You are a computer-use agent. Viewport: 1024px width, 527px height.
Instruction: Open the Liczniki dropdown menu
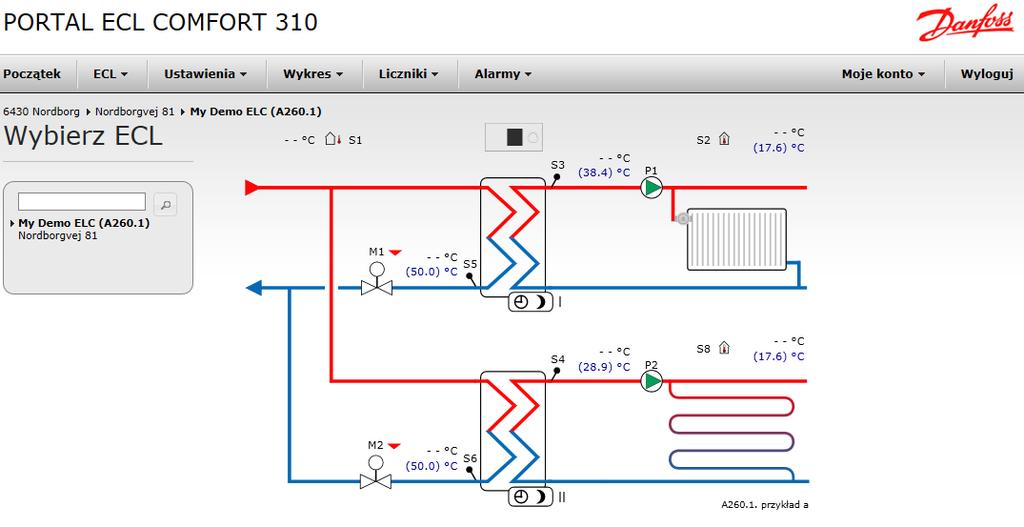(x=408, y=74)
